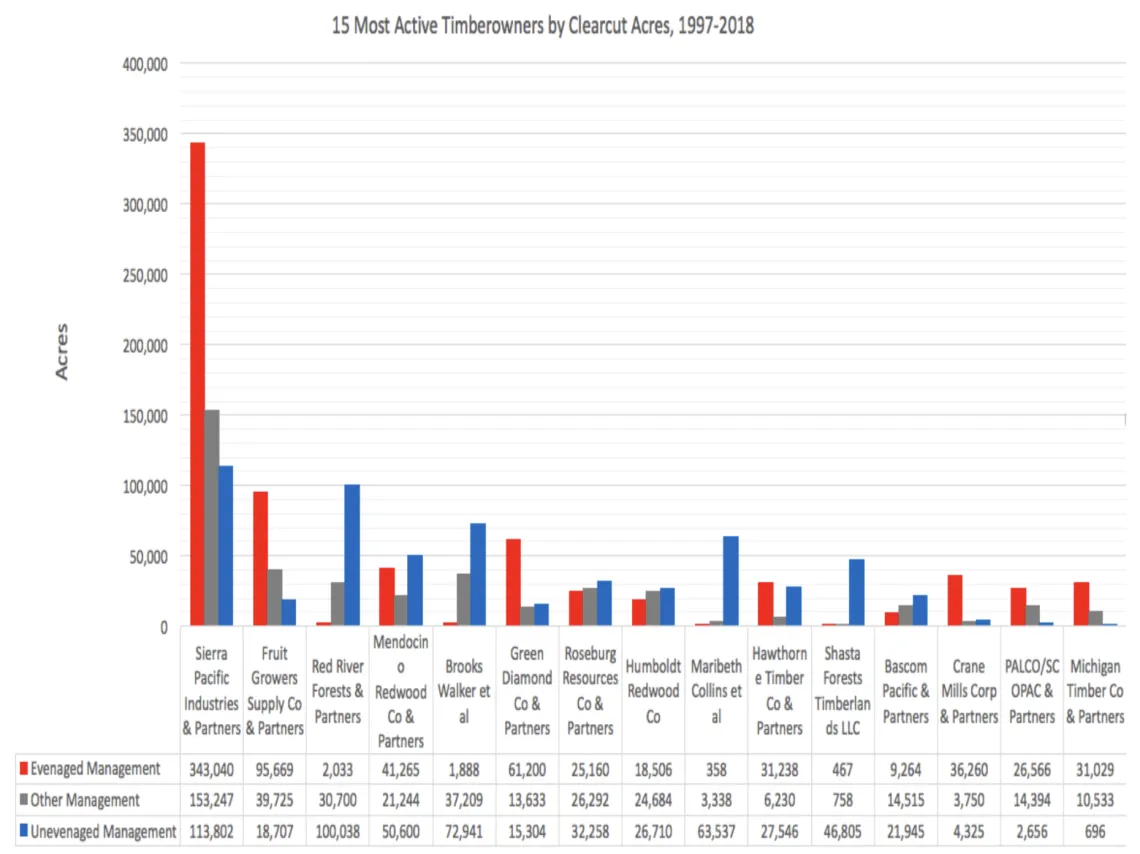Click the blue Maribeth Collins et al bar
The width and height of the screenshot is (1140, 854).
click(x=731, y=581)
